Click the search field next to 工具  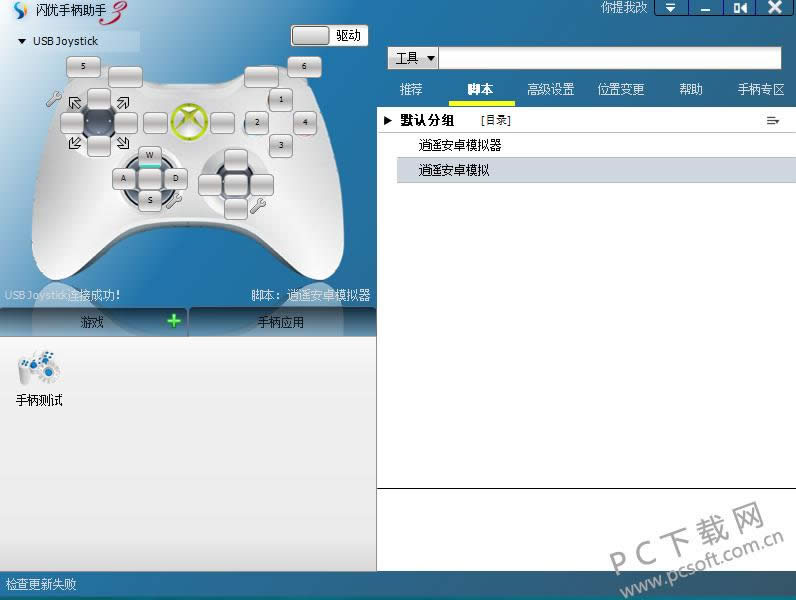[610, 59]
